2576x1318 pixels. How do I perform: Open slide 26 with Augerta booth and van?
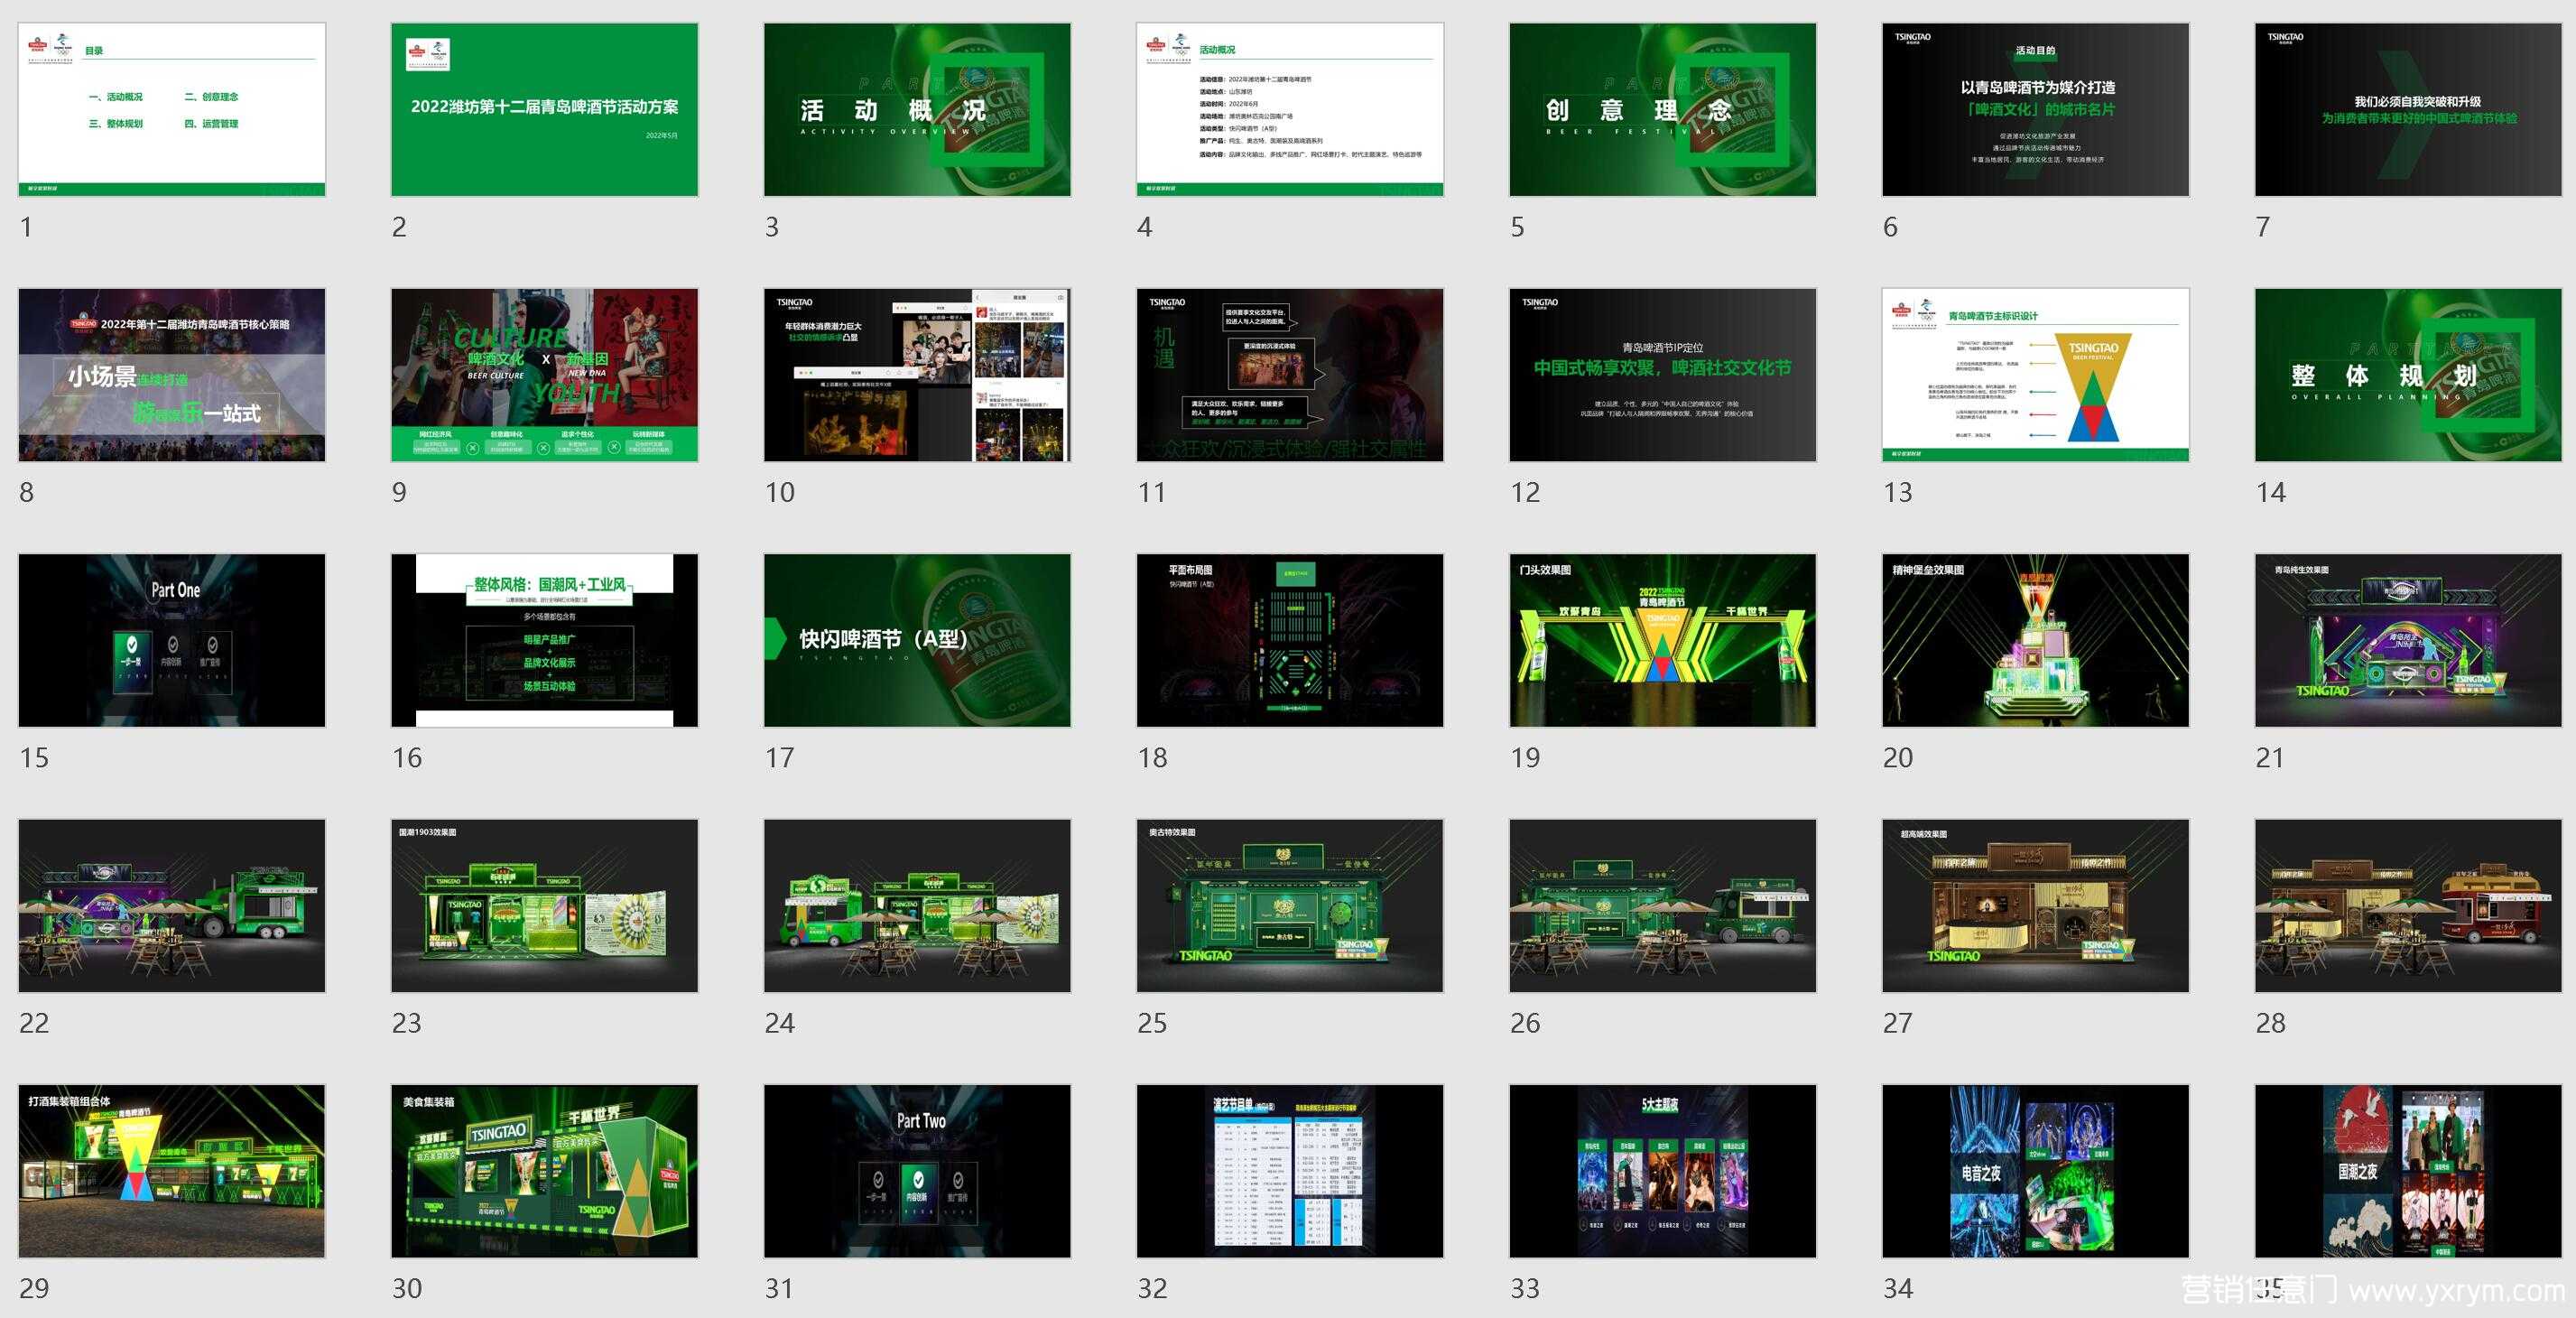pos(1663,906)
